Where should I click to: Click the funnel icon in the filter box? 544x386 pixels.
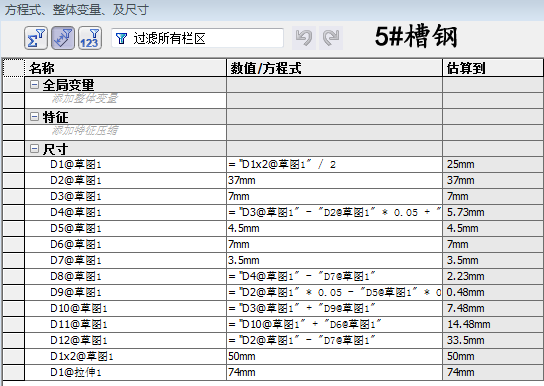121,38
